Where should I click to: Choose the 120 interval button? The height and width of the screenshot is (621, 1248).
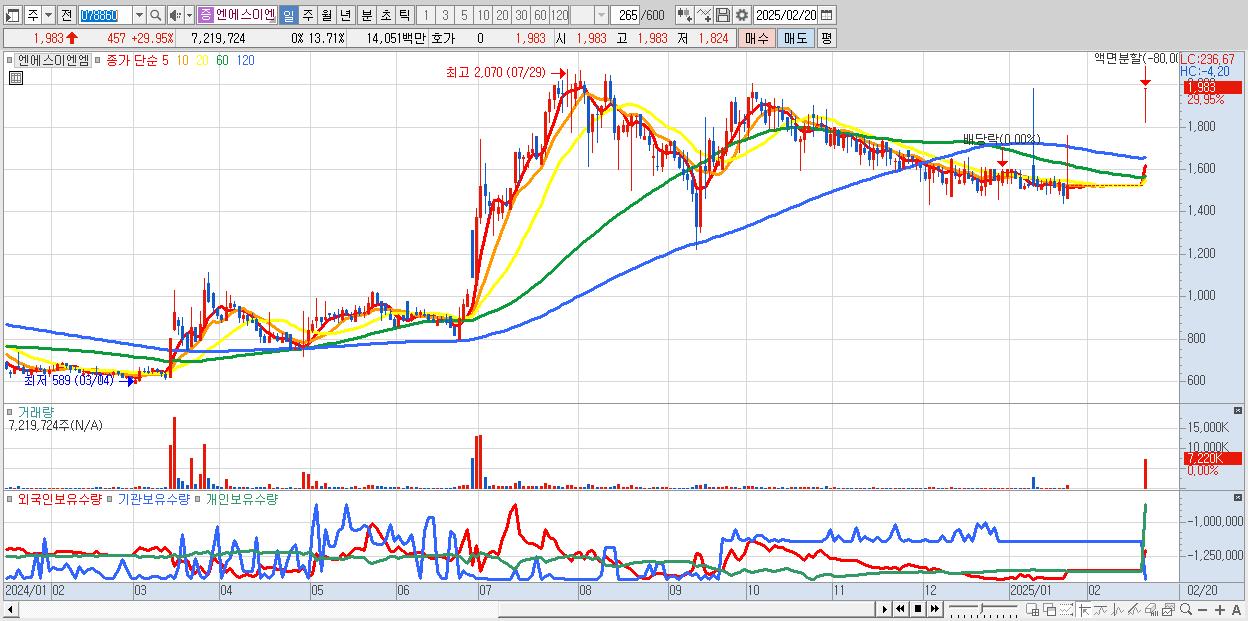560,15
